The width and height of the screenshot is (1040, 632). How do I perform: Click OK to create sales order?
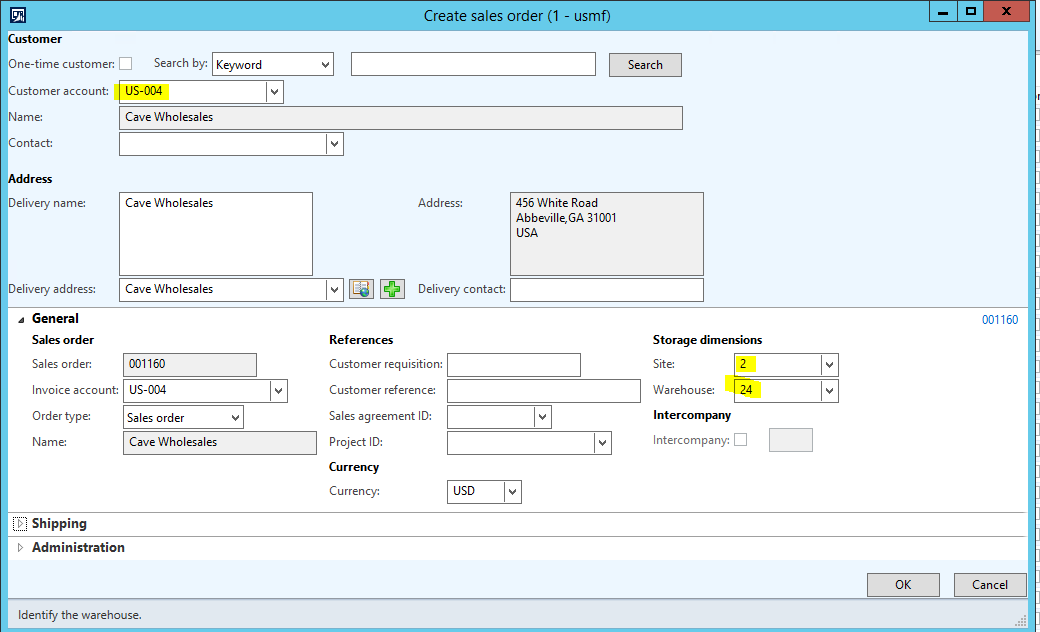(x=902, y=585)
